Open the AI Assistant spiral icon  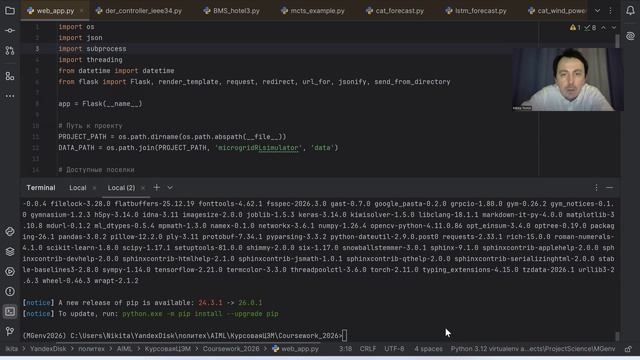(630, 36)
